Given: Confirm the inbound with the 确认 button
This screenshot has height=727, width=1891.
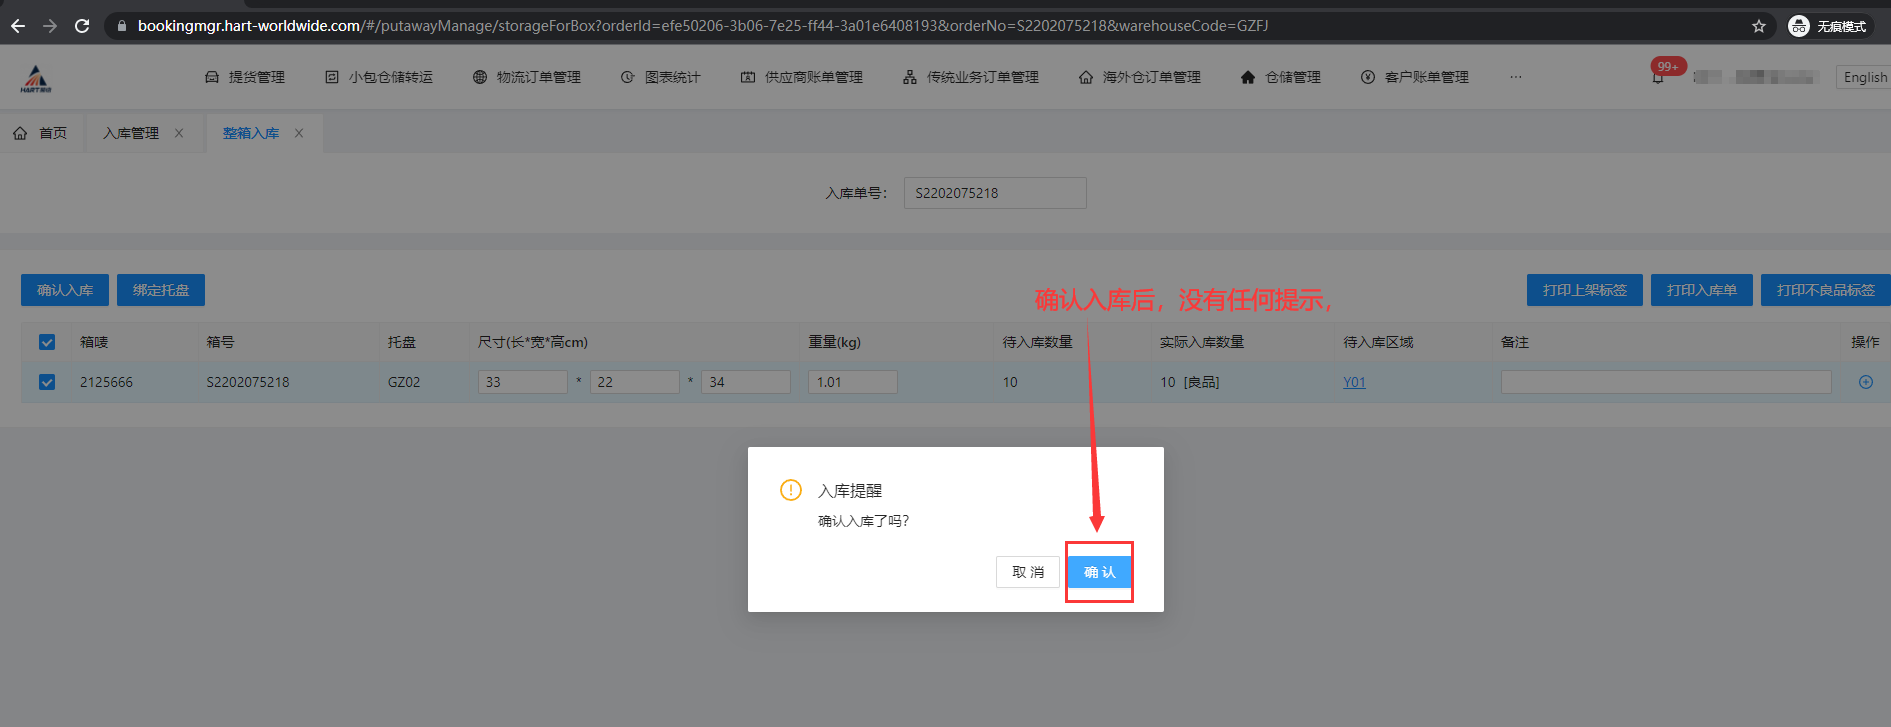Looking at the screenshot, I should tap(1099, 572).
